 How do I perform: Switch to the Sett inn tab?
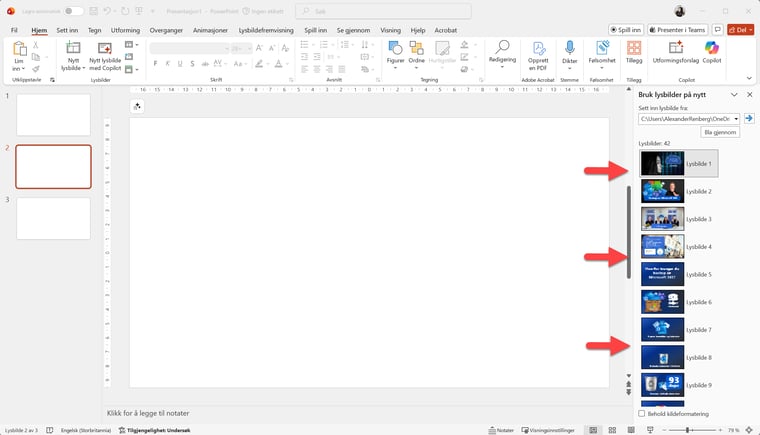click(x=67, y=30)
